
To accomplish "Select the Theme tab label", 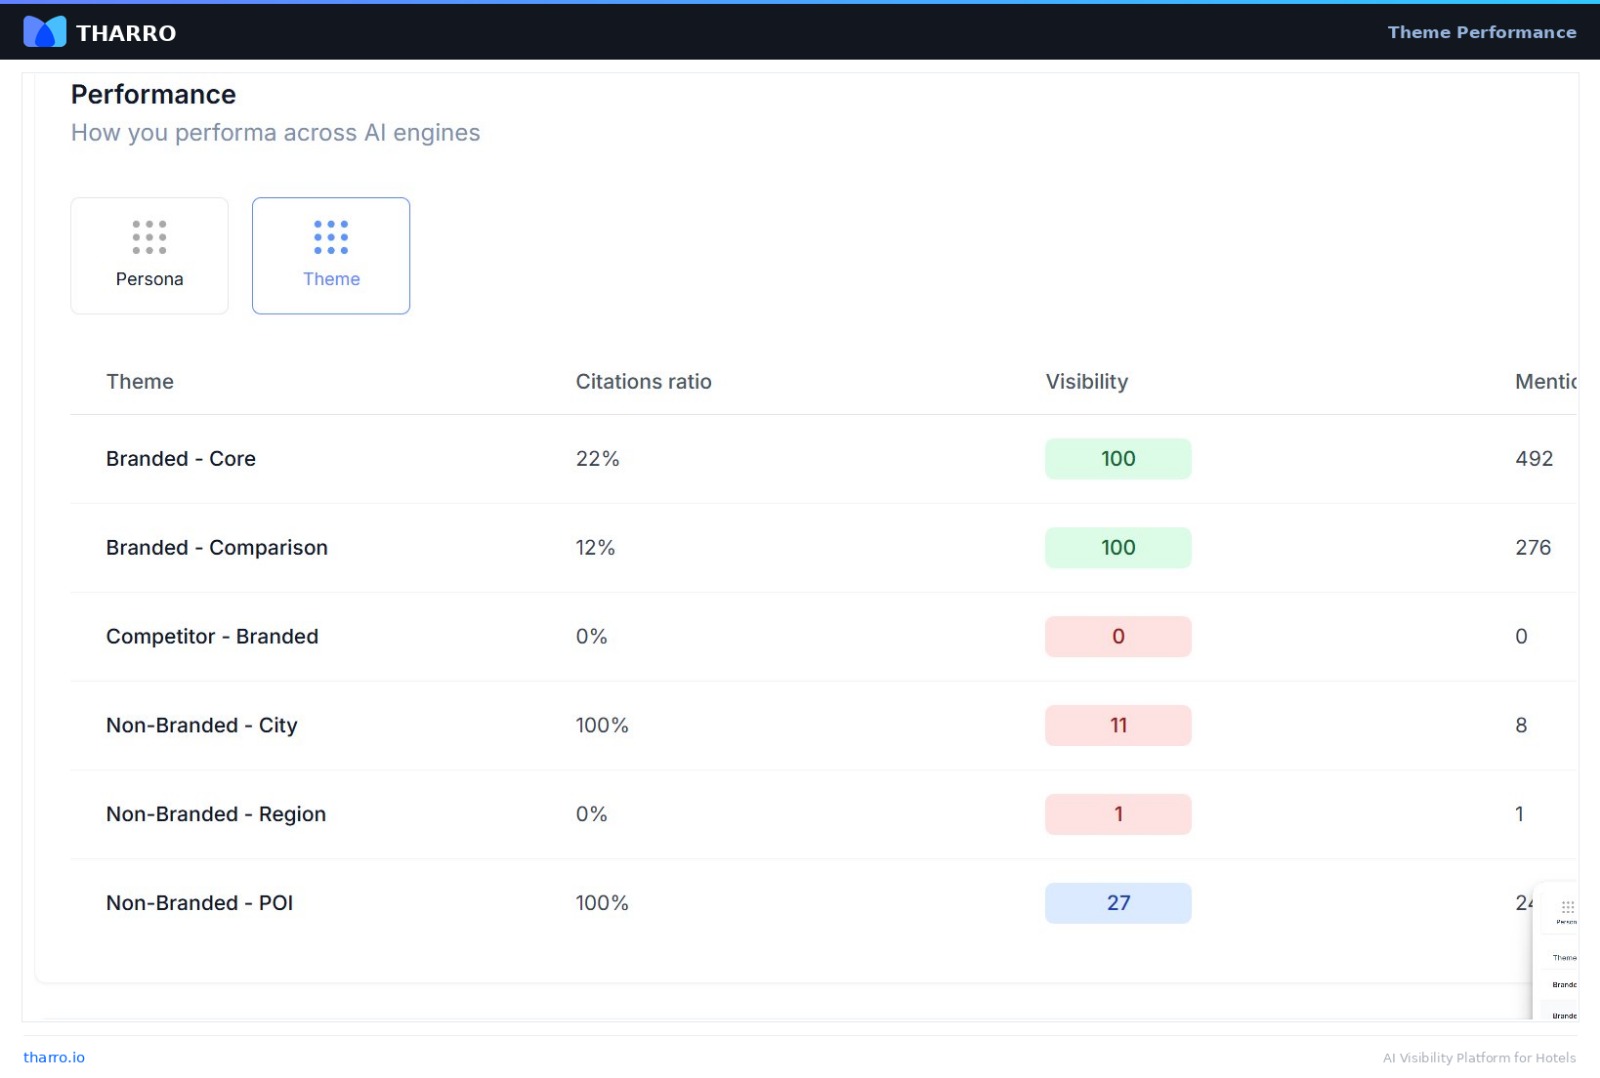I will (331, 279).
